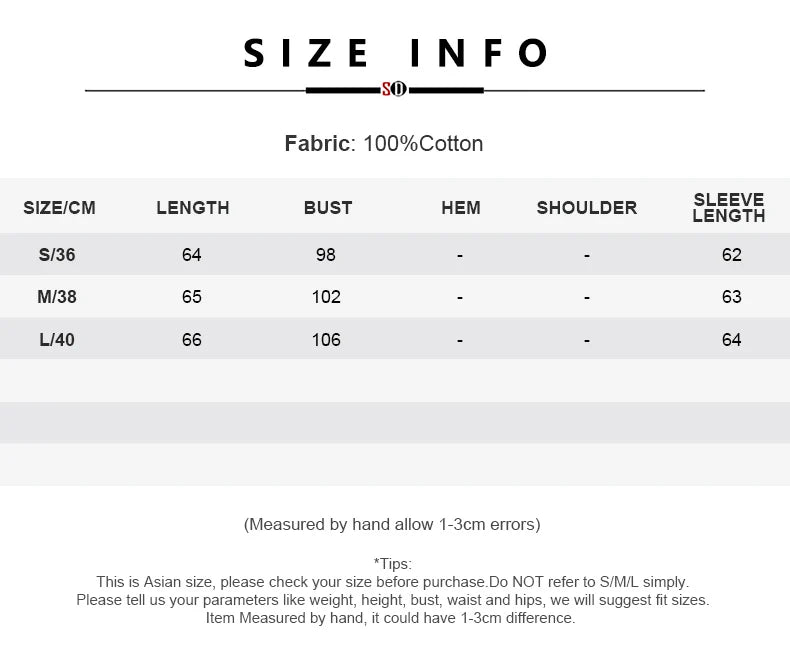The height and width of the screenshot is (669, 790).
Task: Select the M/38 size row label
Action: pyautogui.click(x=57, y=297)
